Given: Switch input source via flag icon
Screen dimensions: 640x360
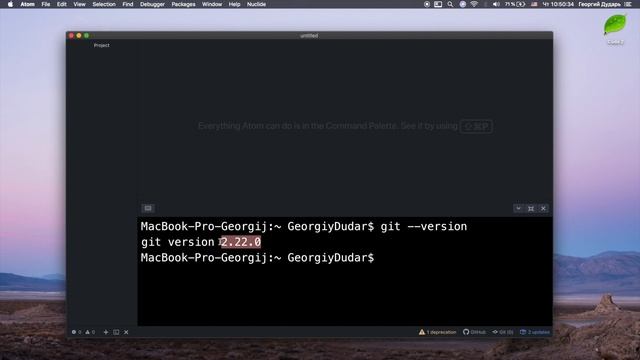Looking at the screenshot, I should click(534, 4).
